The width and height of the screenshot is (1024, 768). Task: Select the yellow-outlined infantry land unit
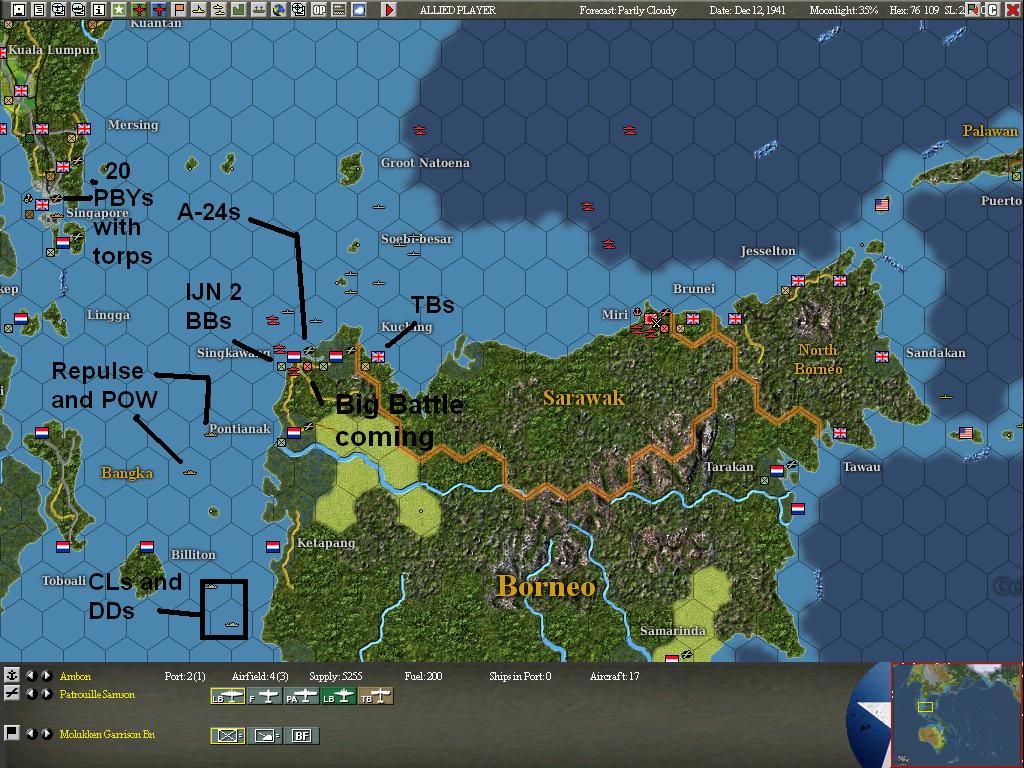point(228,736)
